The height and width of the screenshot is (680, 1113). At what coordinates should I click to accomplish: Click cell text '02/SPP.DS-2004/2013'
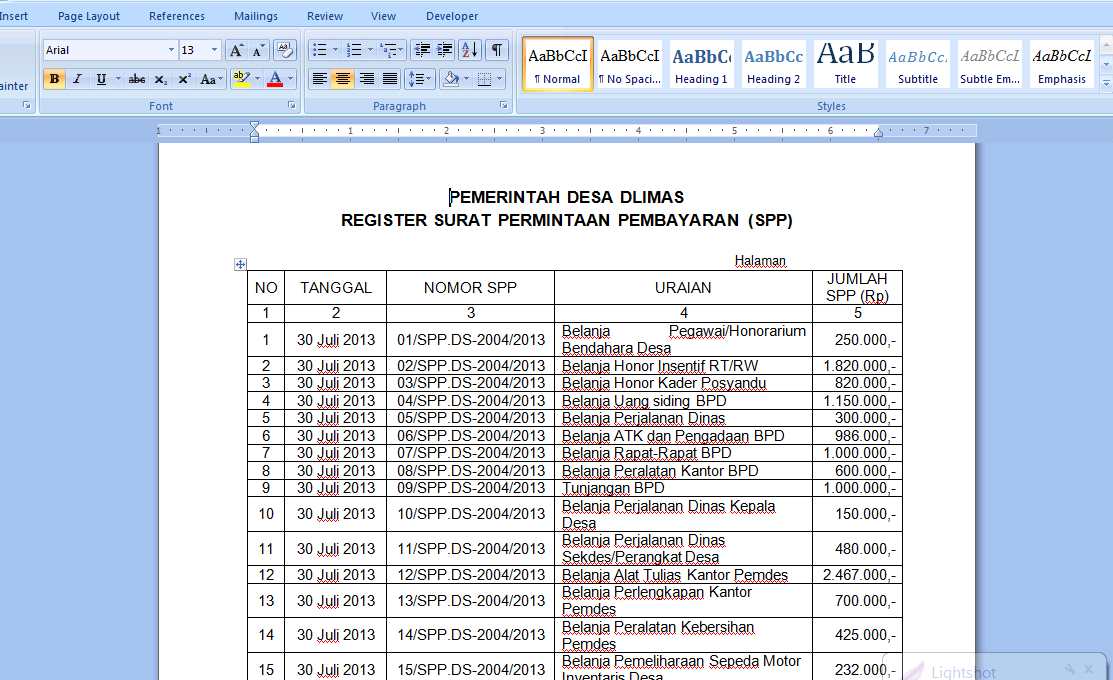coord(471,366)
